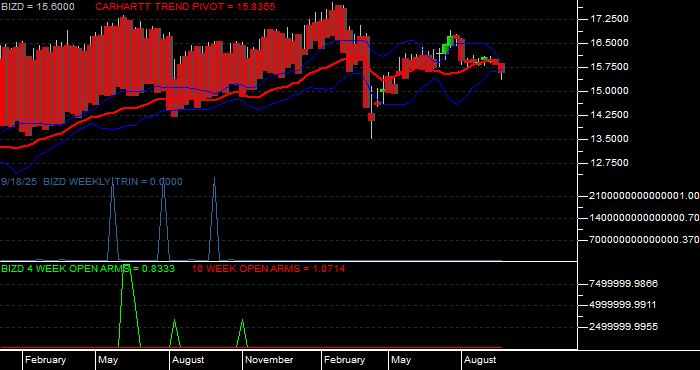Click the 14.2500 price axis value
The image size is (700, 370).
[609, 115]
